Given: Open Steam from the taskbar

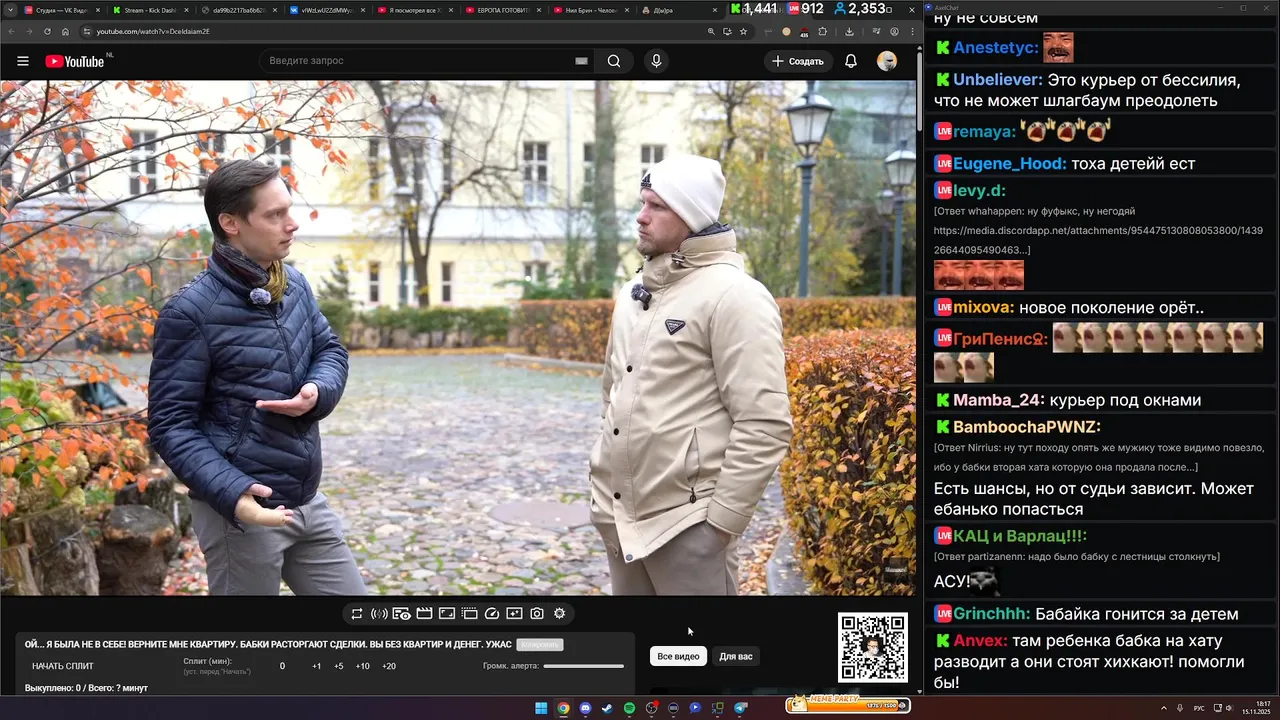Looking at the screenshot, I should click(x=607, y=708).
